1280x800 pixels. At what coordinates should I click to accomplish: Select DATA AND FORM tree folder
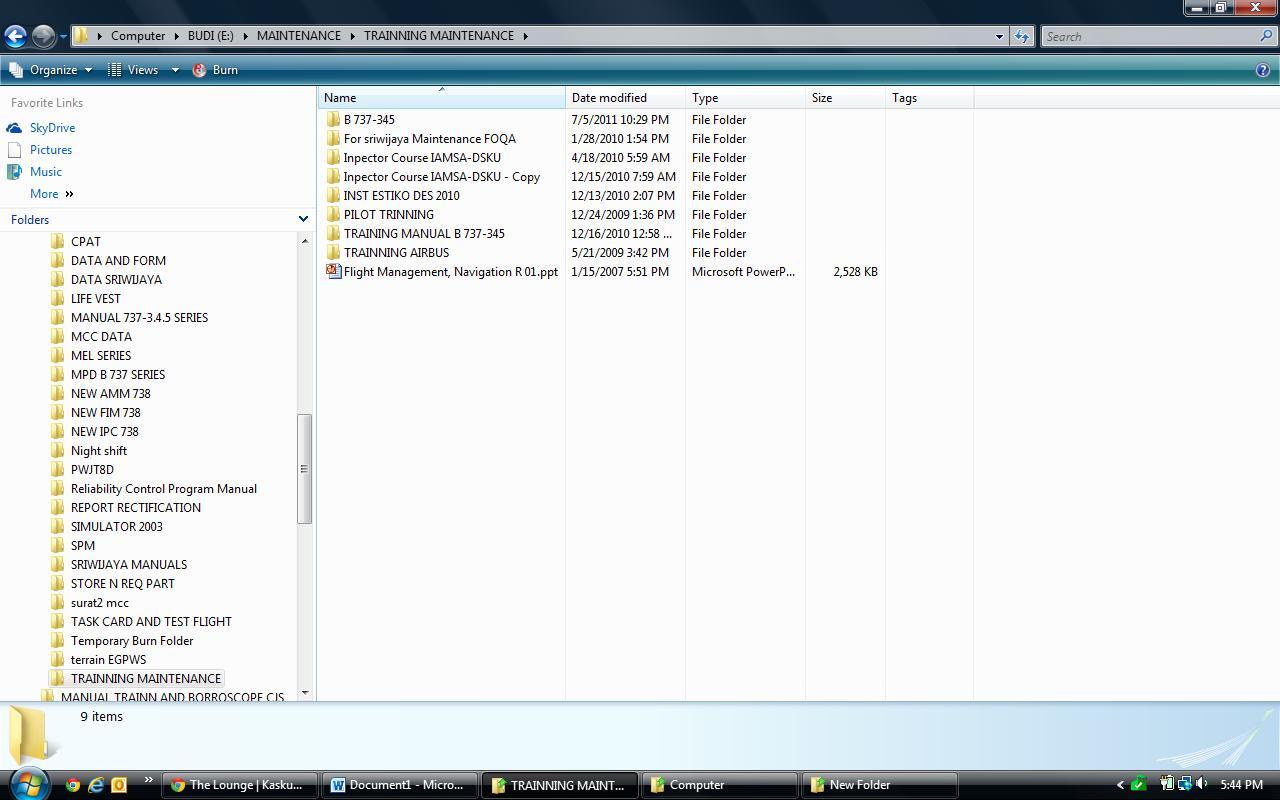coord(118,261)
